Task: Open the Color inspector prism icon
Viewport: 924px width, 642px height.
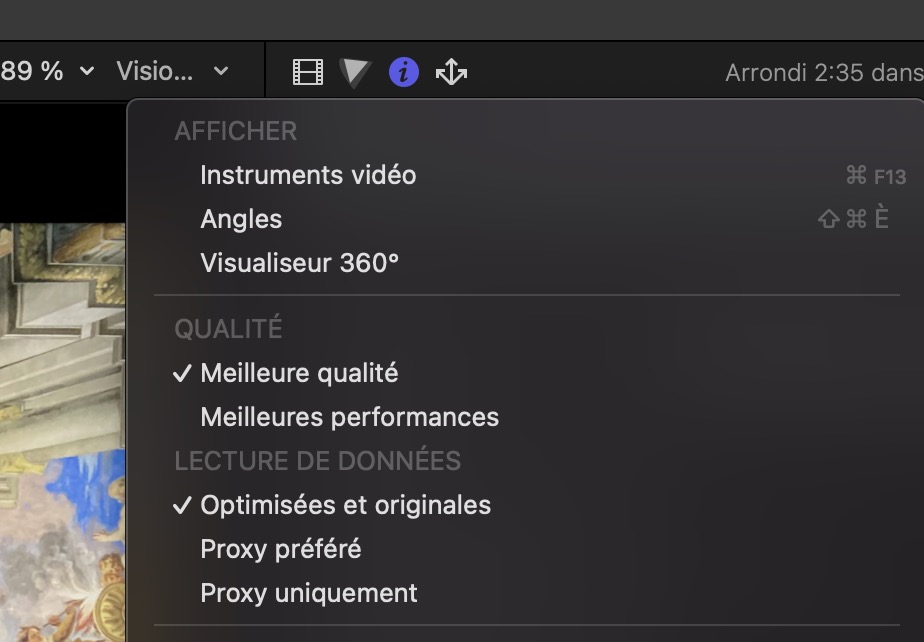Action: pos(354,72)
